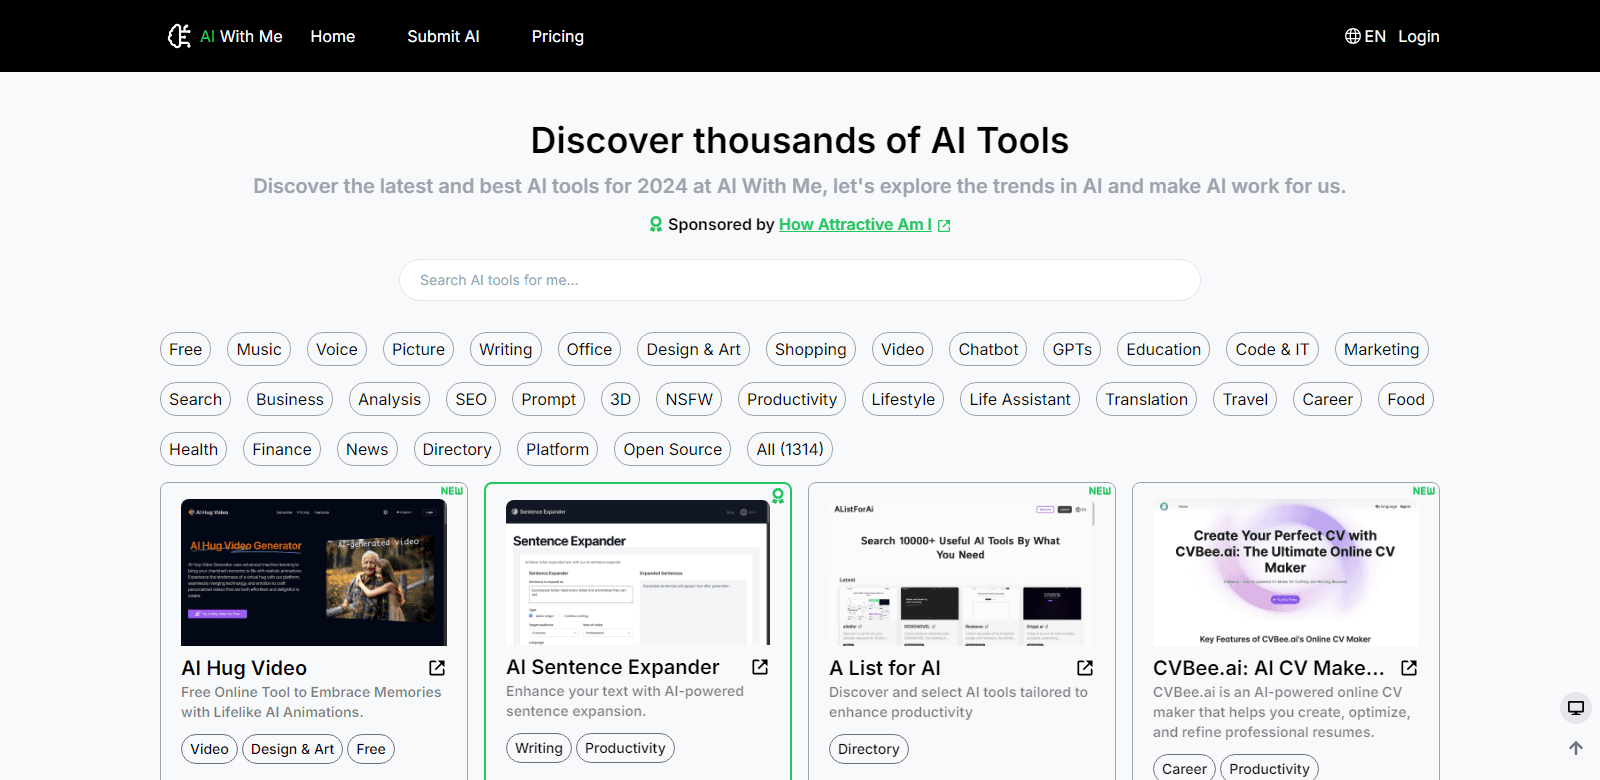Choose the Open Source category
Image resolution: width=1600 pixels, height=780 pixels.
(x=673, y=449)
